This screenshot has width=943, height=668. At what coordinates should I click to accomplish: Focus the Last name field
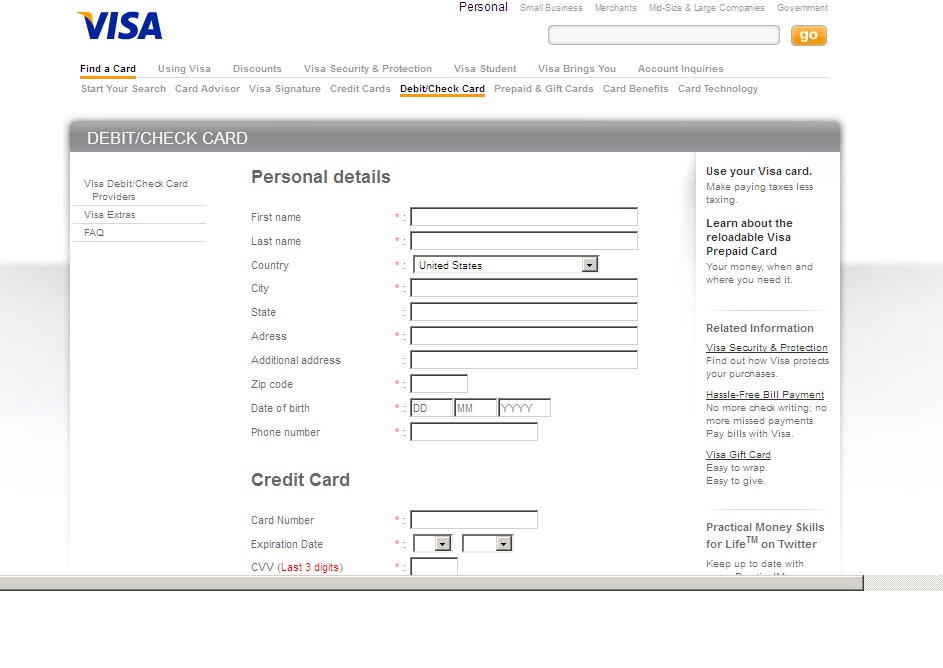[524, 241]
